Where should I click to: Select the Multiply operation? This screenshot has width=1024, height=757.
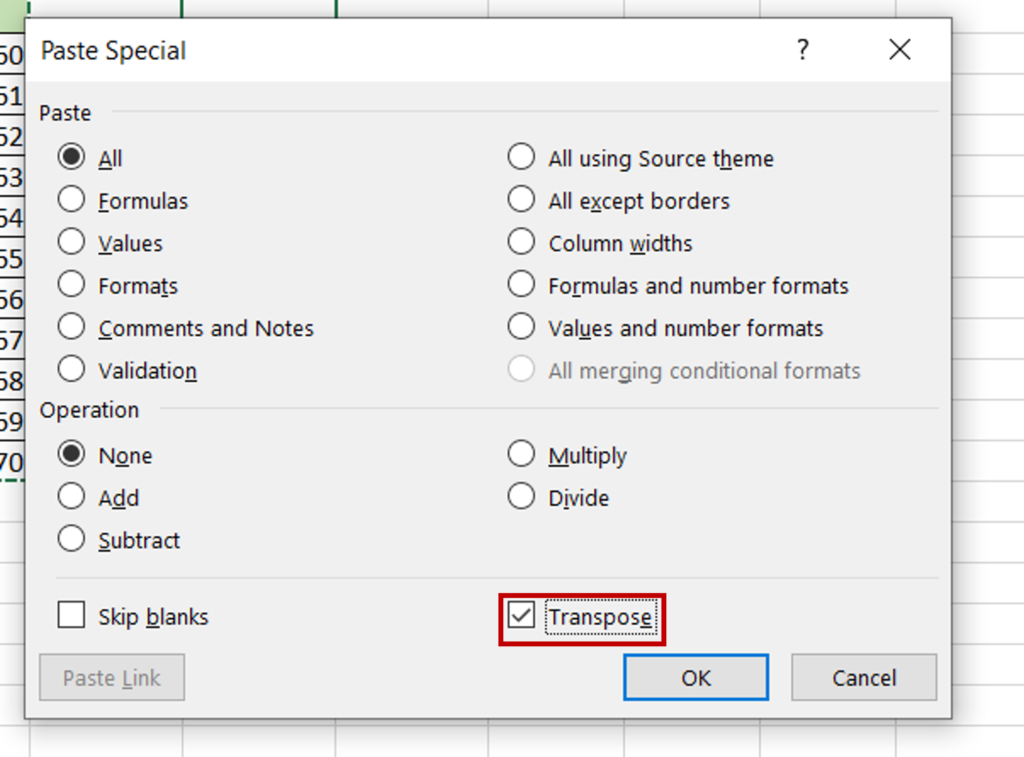pyautogui.click(x=521, y=453)
